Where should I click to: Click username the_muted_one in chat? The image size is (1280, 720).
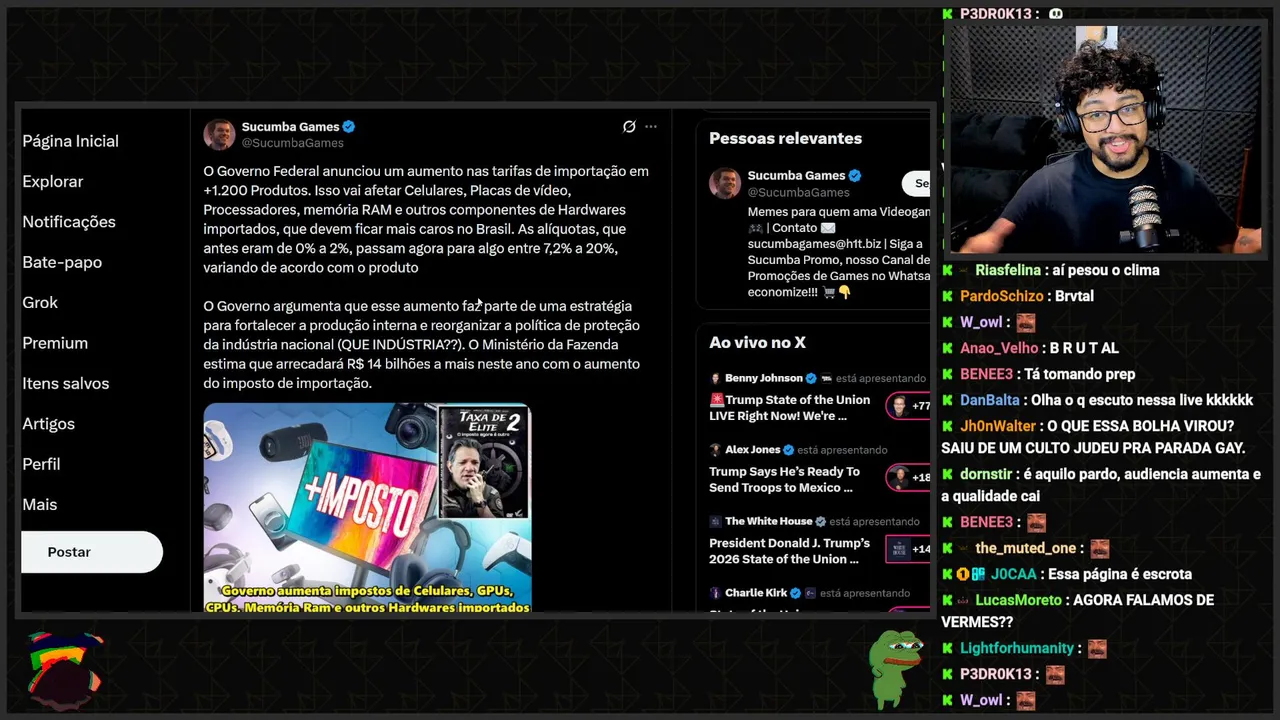tap(1026, 548)
